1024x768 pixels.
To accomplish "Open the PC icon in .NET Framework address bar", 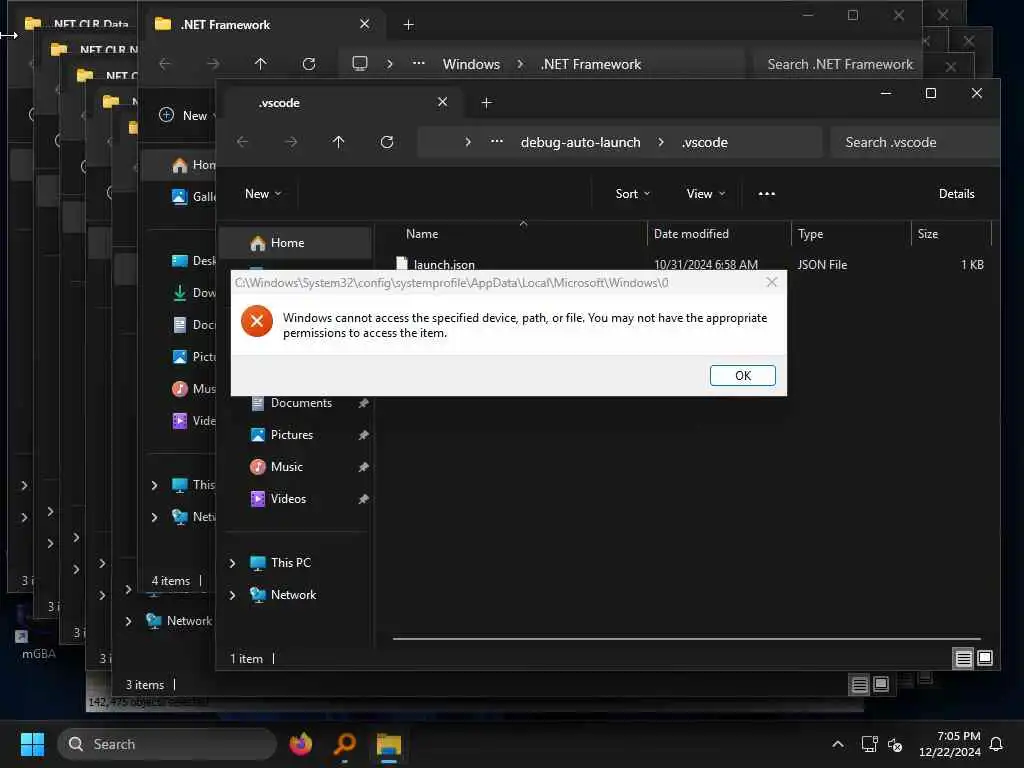I will [x=359, y=64].
